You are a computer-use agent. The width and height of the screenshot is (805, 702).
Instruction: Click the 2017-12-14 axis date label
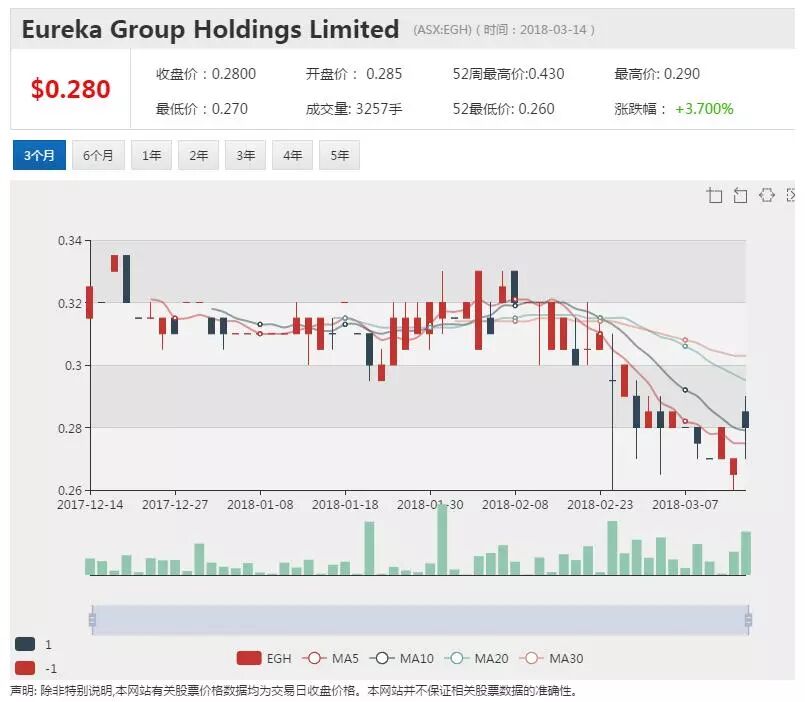coord(90,505)
